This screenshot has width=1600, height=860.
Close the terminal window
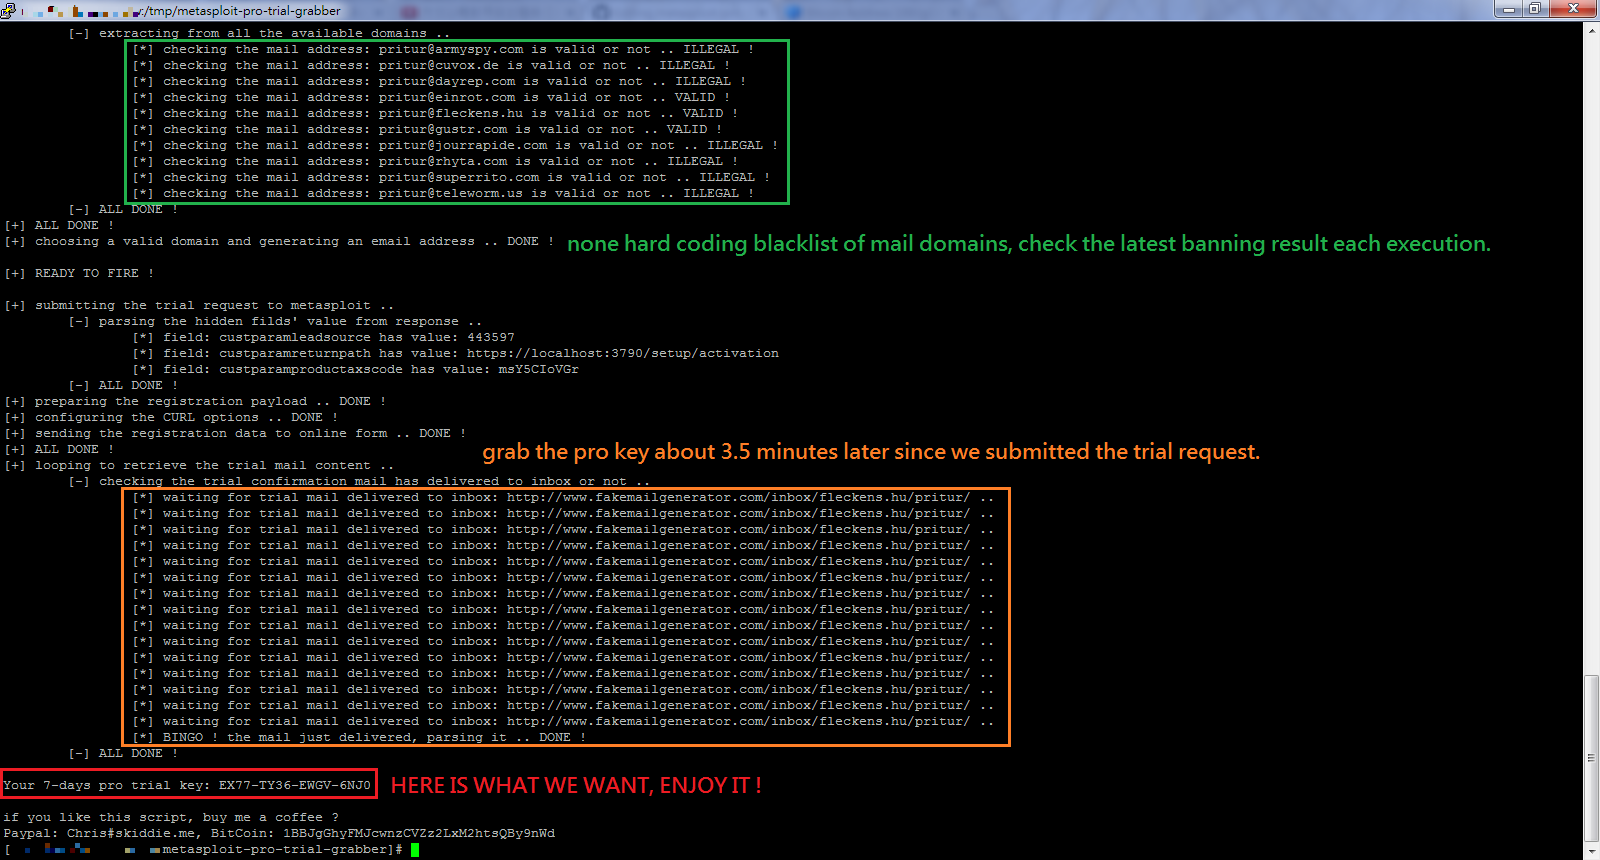[1574, 9]
